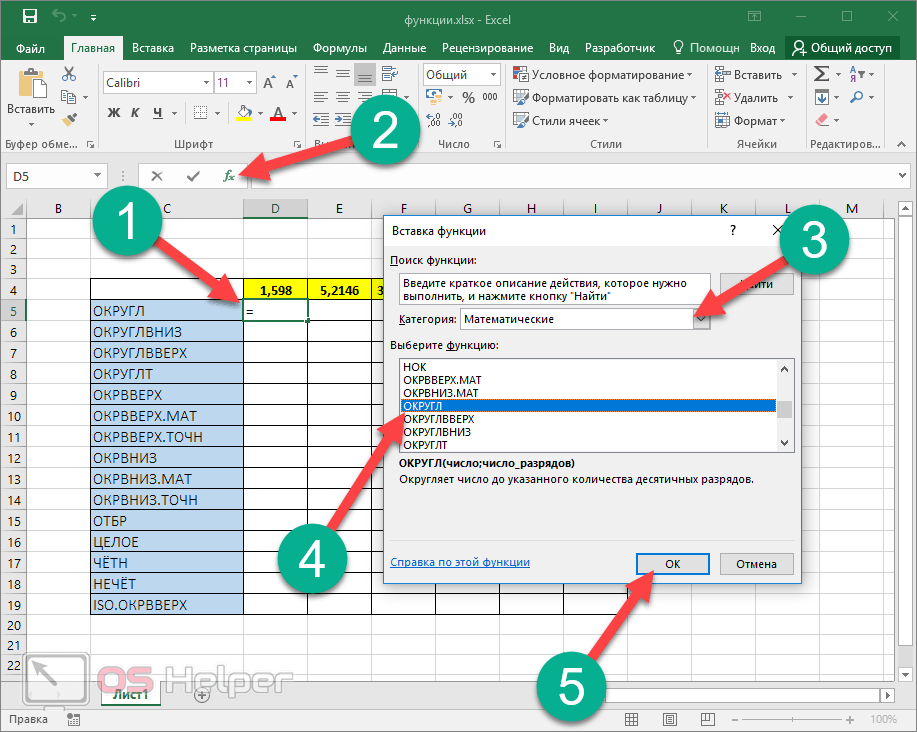Open Find and Select magnifier
The image size is (917, 732).
857,97
